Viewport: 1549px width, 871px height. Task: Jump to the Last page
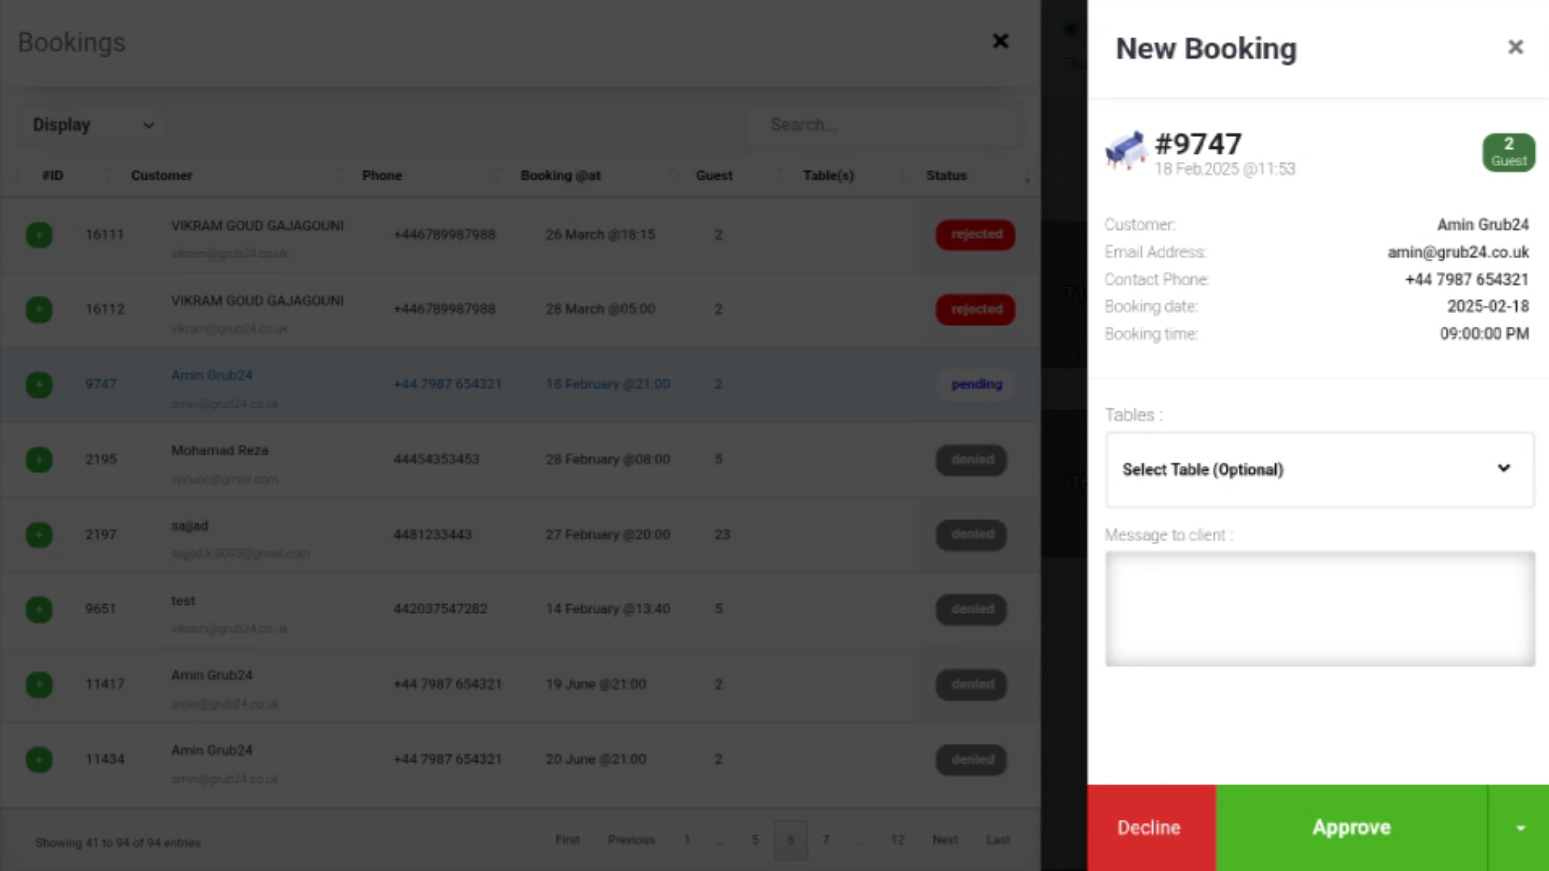(998, 840)
